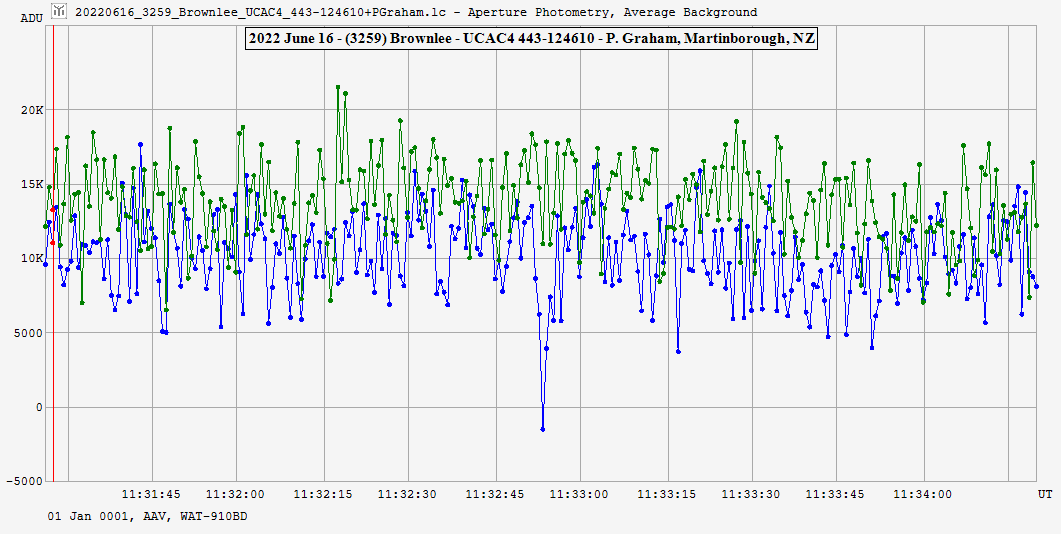
Task: Click the 11:31:45 time label
Action: tap(152, 495)
